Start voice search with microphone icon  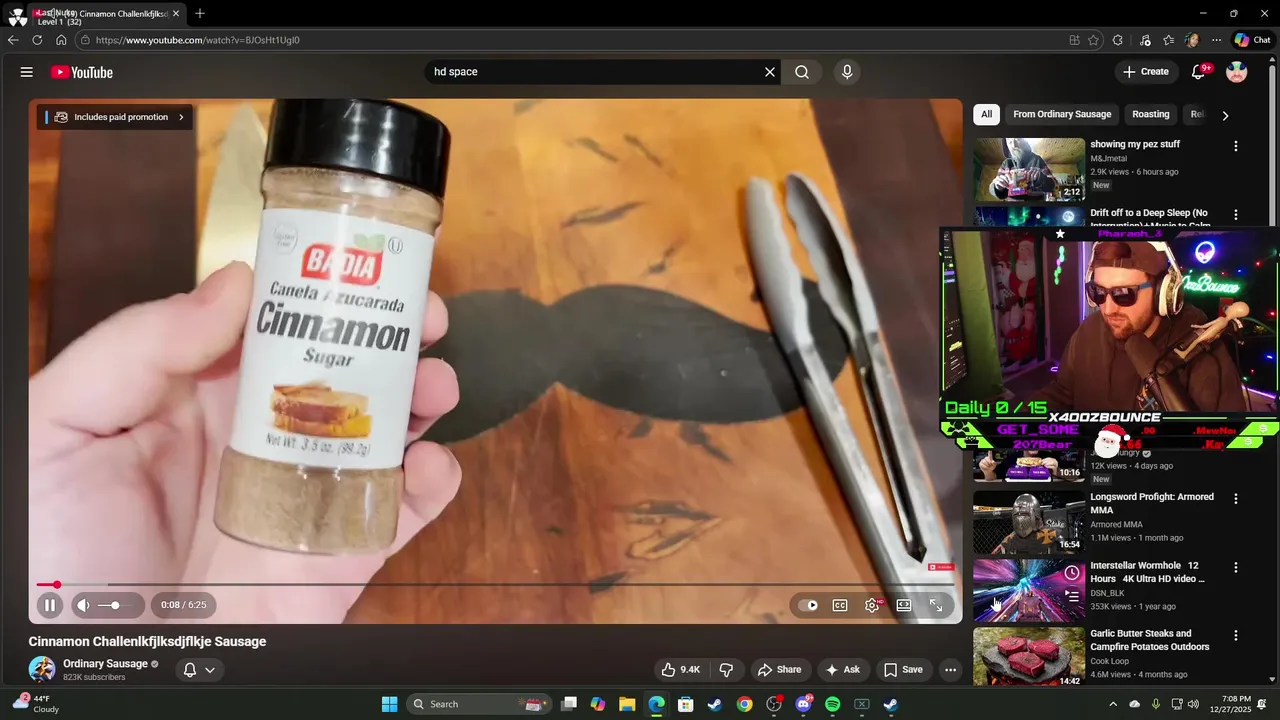(x=847, y=72)
